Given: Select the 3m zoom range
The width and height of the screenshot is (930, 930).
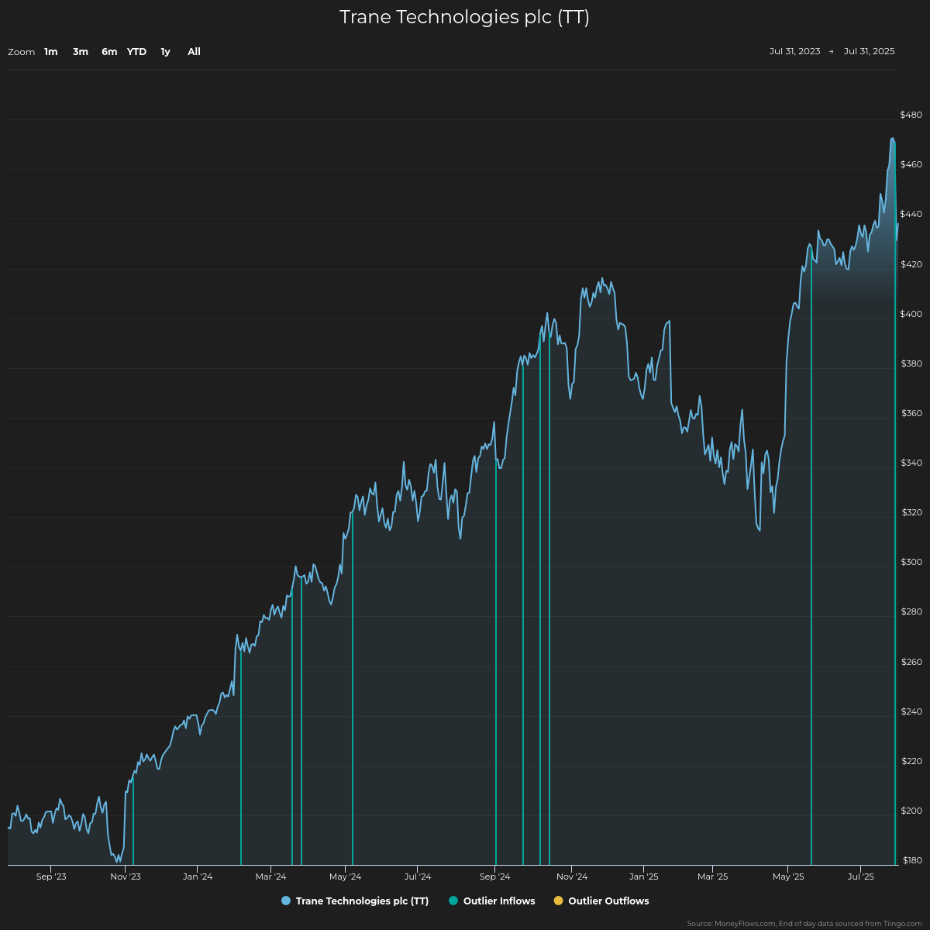Looking at the screenshot, I should tap(81, 52).
